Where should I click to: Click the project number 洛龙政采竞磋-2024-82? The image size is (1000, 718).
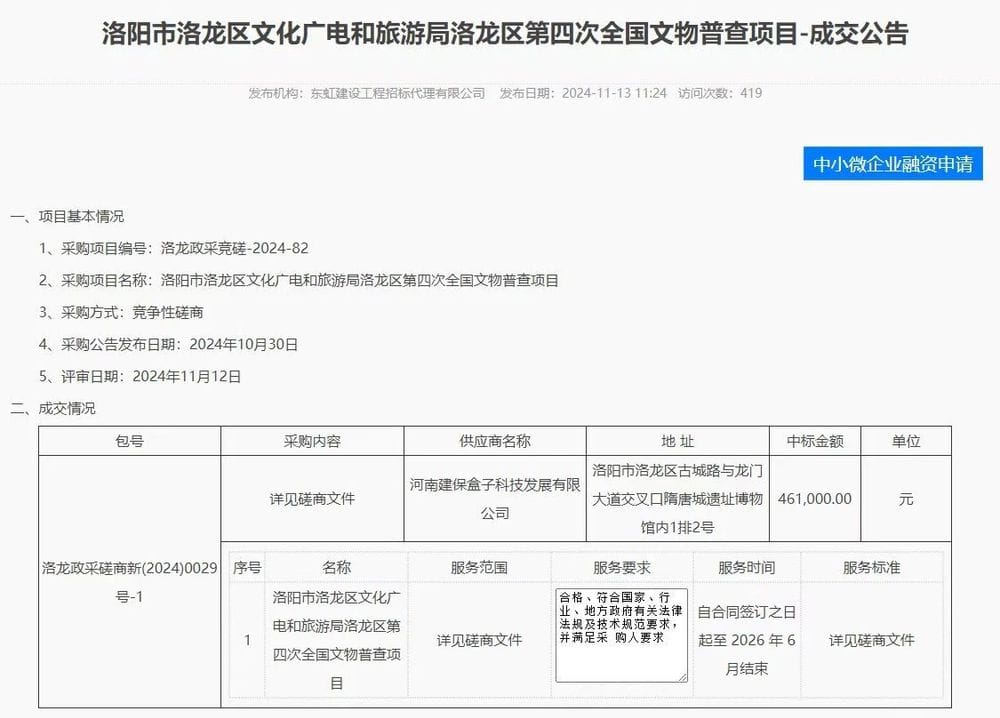tap(235, 248)
